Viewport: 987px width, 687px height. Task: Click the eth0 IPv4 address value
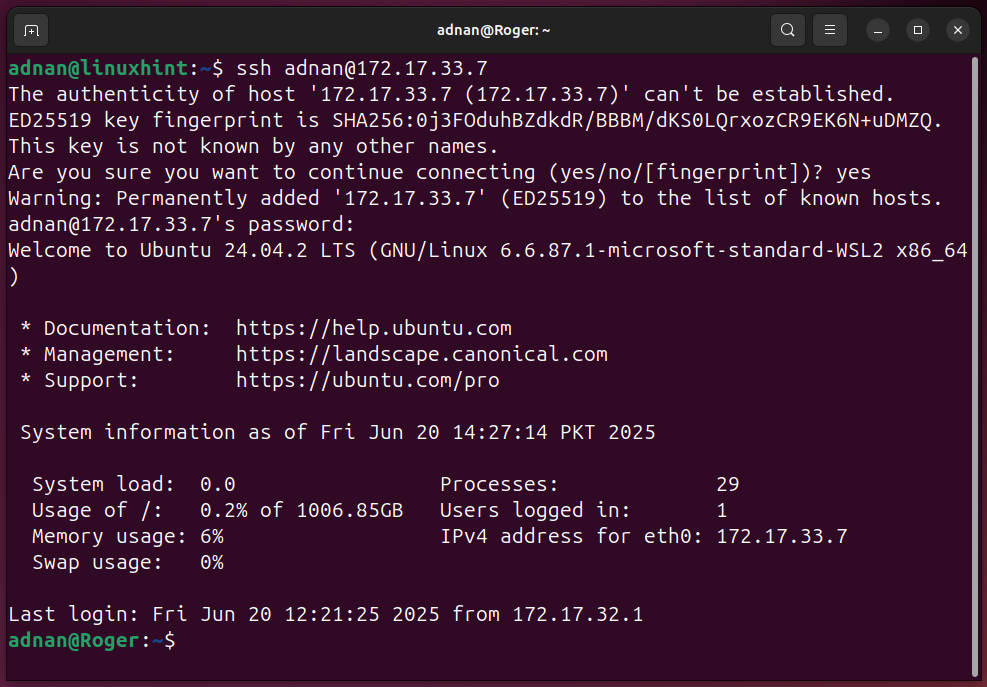(782, 536)
